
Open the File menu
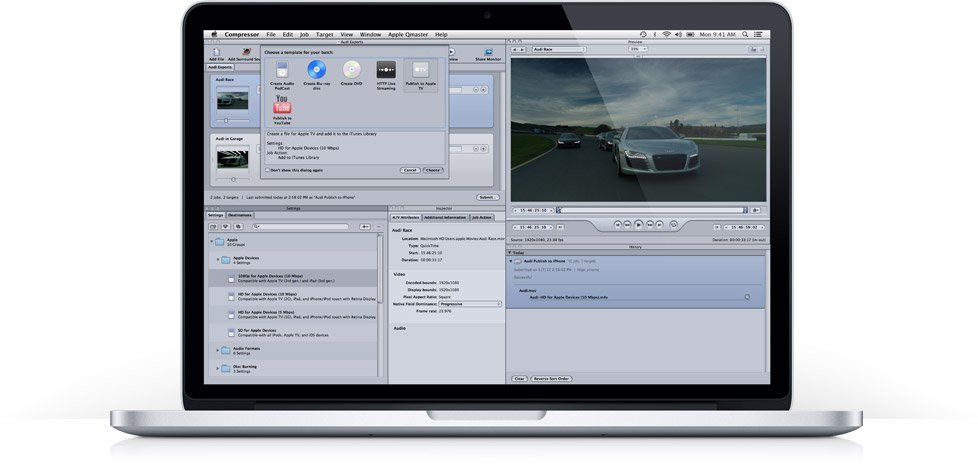tap(271, 34)
